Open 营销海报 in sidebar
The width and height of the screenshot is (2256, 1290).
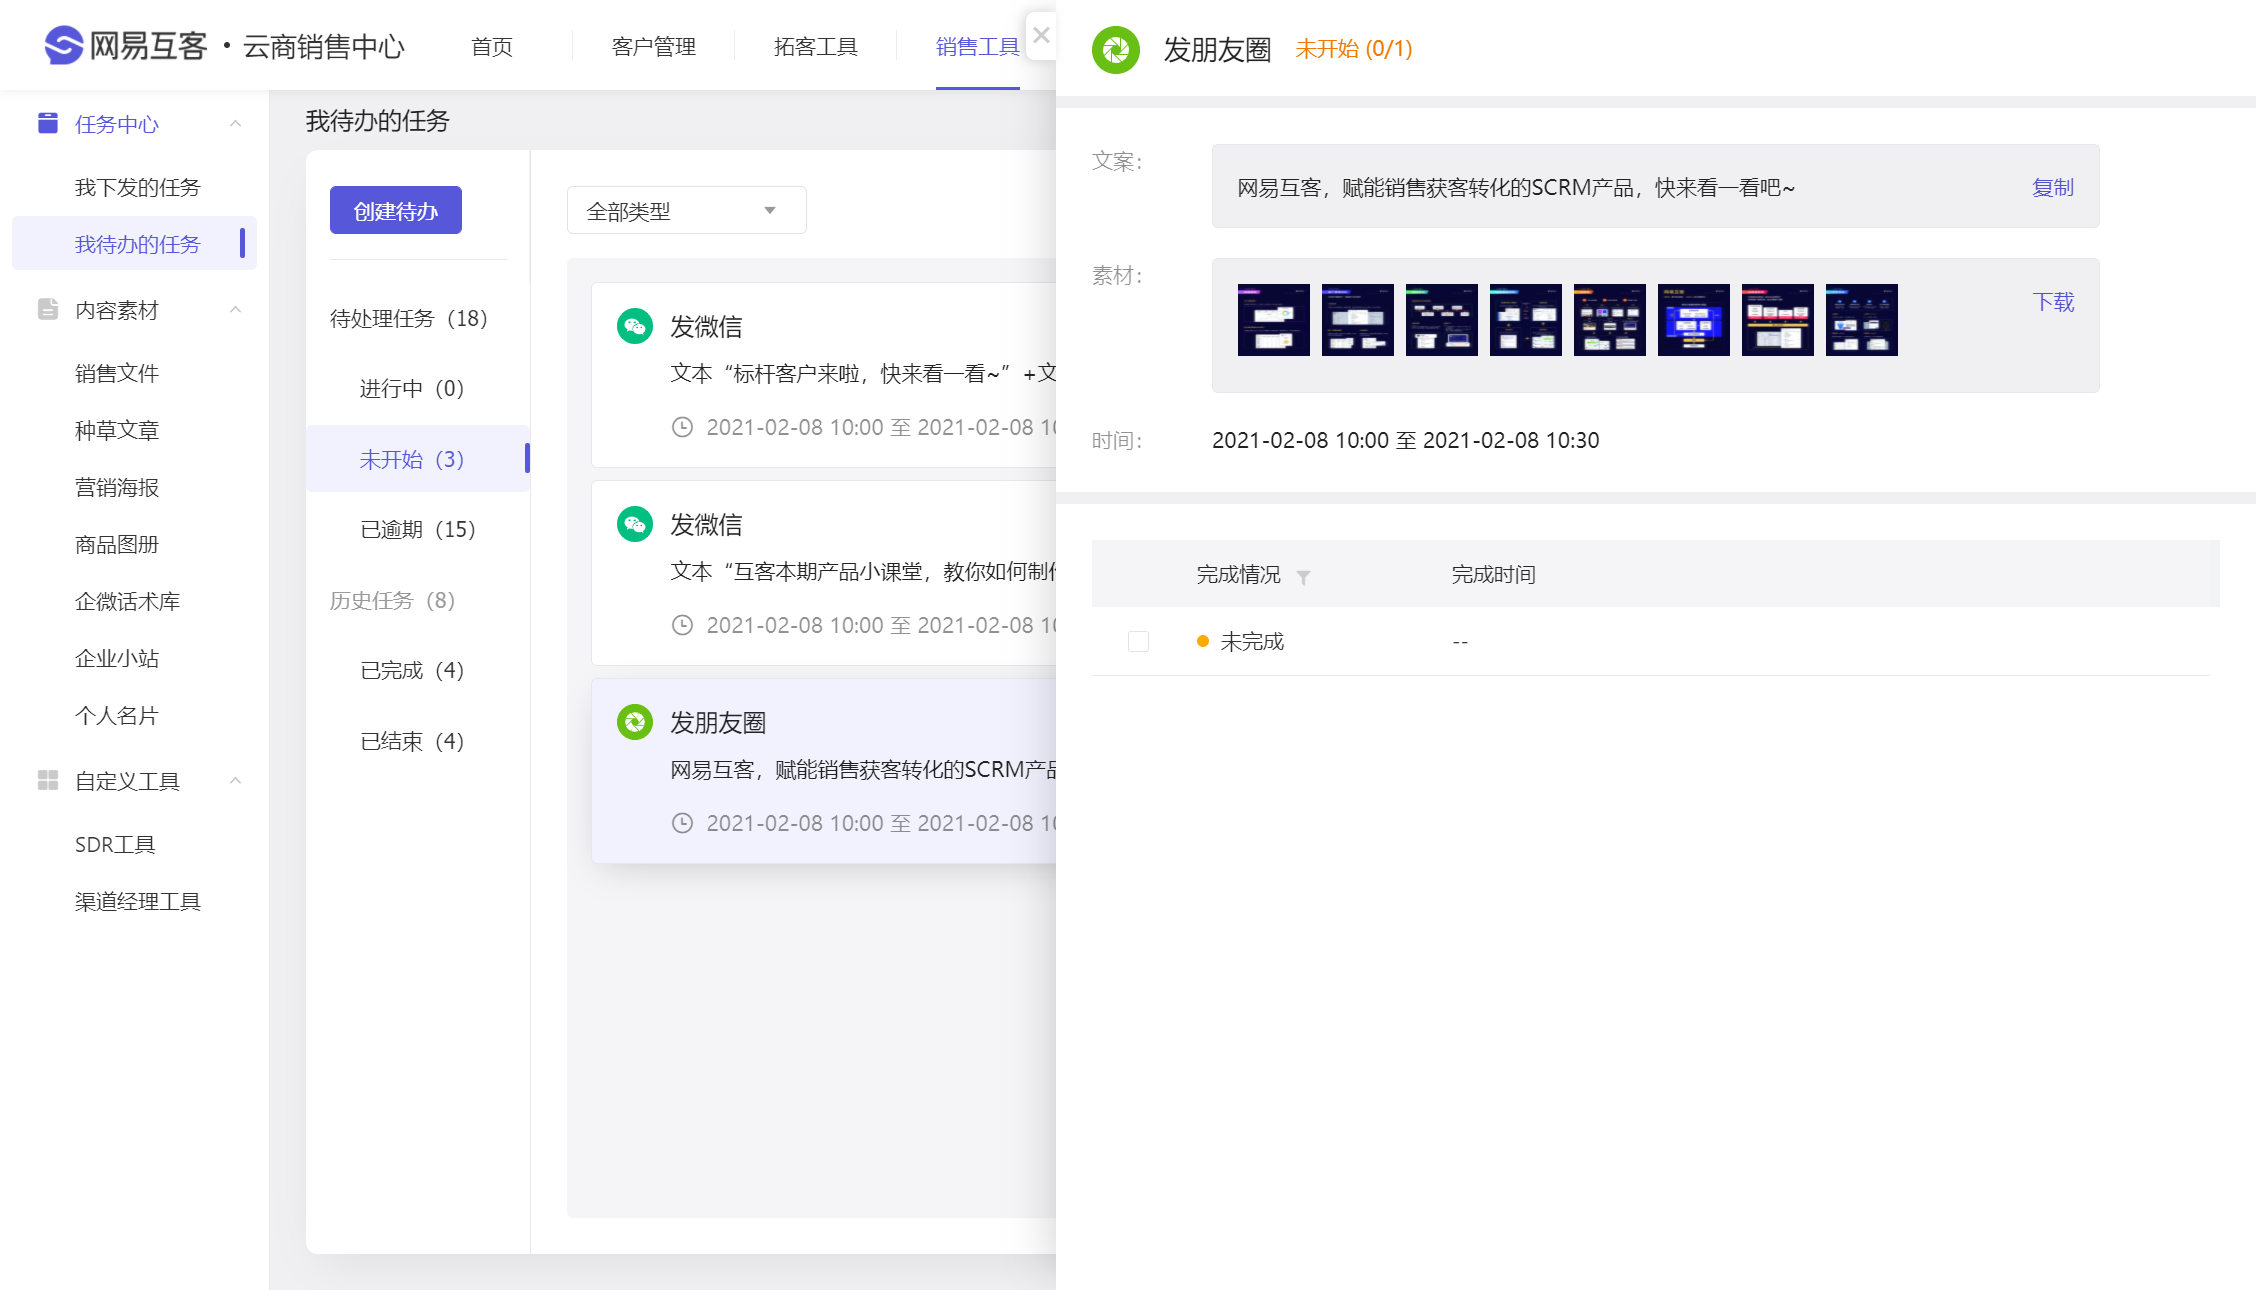tap(116, 487)
